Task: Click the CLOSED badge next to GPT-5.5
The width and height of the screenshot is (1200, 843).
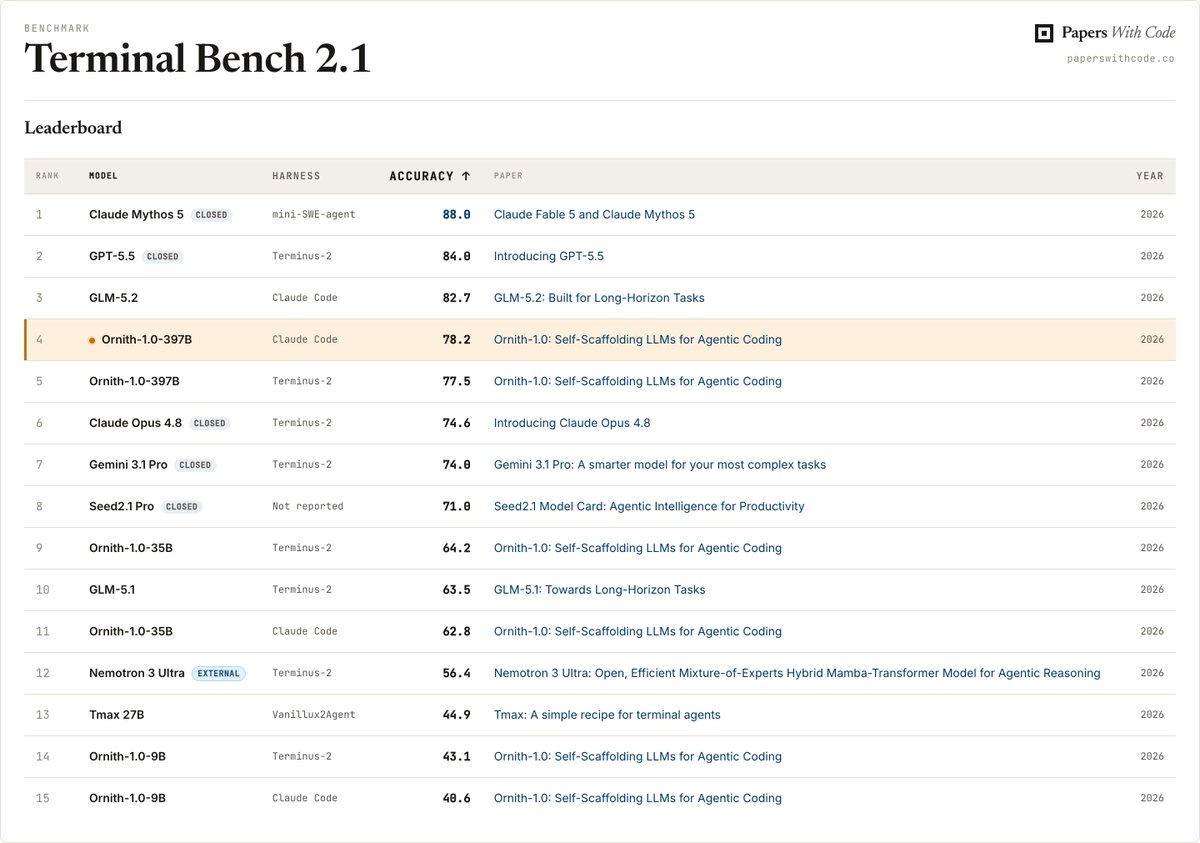Action: [162, 257]
